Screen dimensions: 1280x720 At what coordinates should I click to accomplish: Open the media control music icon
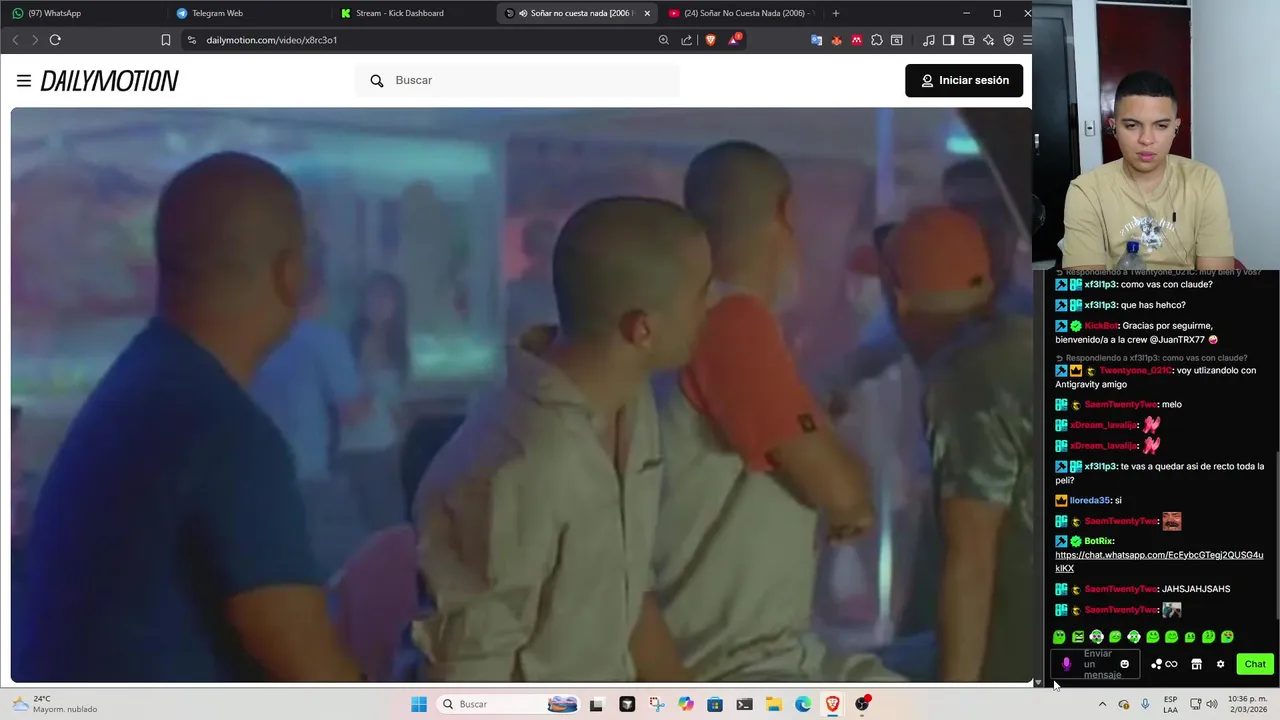929,40
